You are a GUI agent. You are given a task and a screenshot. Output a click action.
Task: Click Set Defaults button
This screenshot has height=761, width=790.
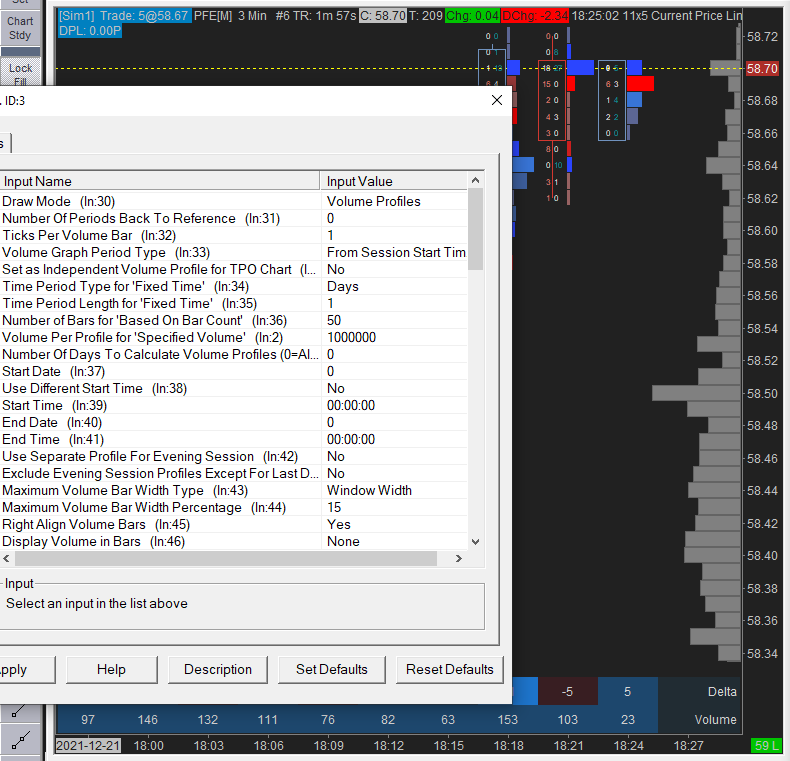pos(332,669)
